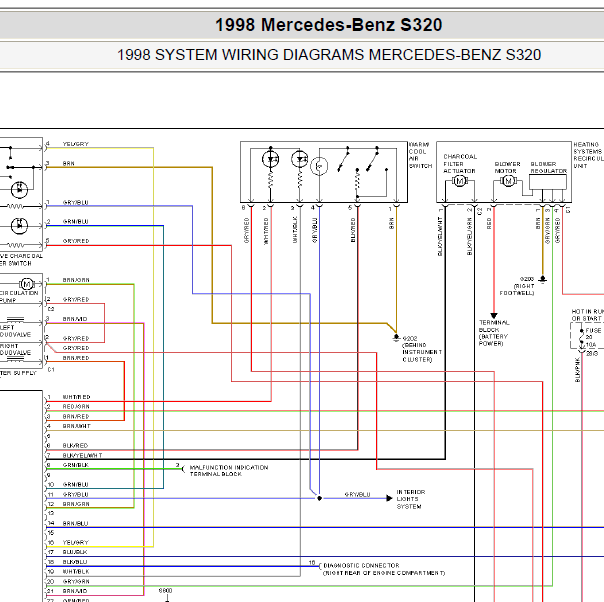Click the WHT/RED label at pin 1
Screen dimensions: 604x602
tap(76, 397)
